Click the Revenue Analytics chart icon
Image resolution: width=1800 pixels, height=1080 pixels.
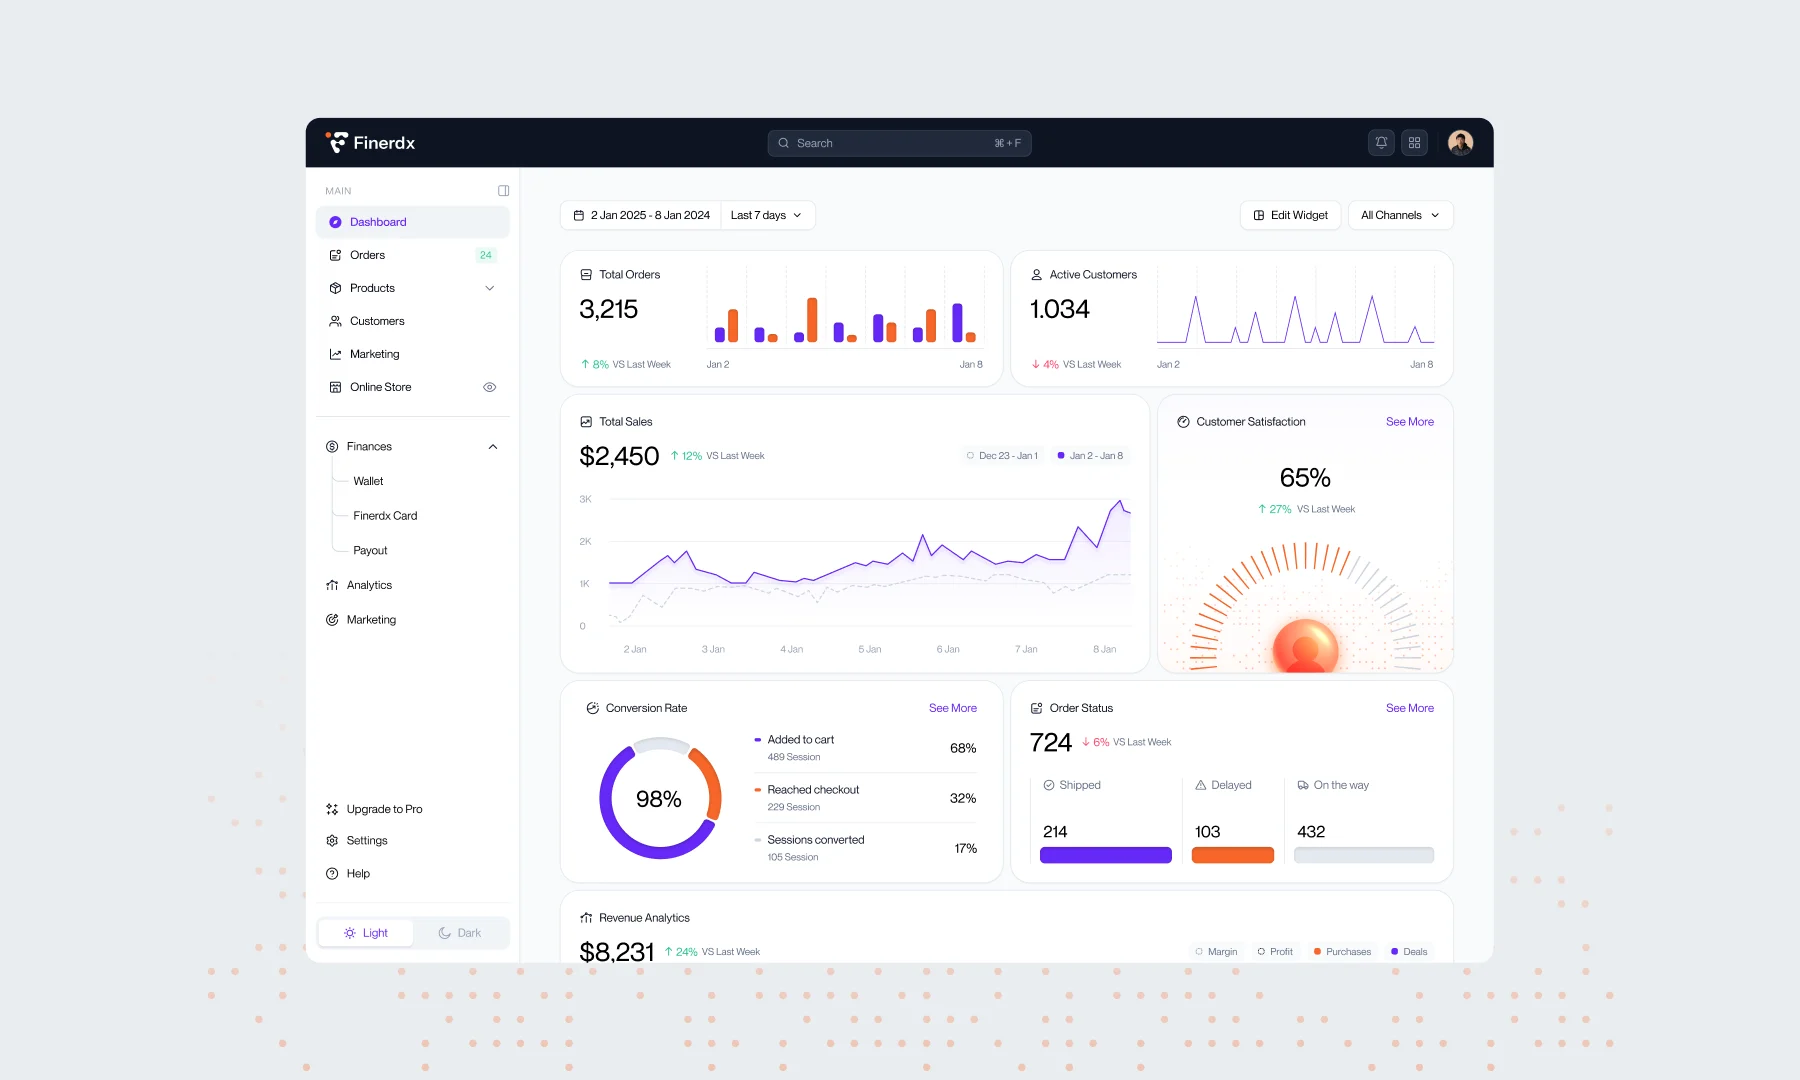586,918
